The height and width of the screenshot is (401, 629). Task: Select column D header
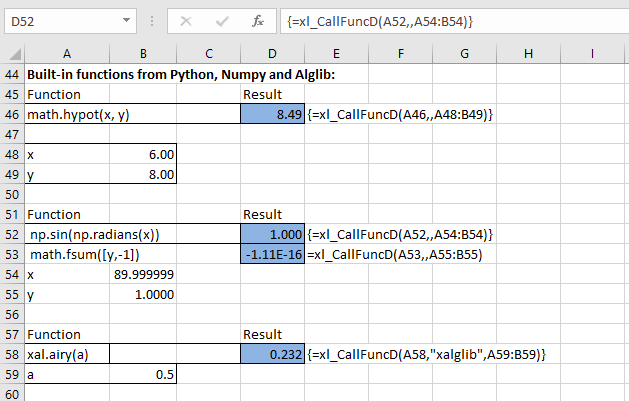[x=273, y=53]
